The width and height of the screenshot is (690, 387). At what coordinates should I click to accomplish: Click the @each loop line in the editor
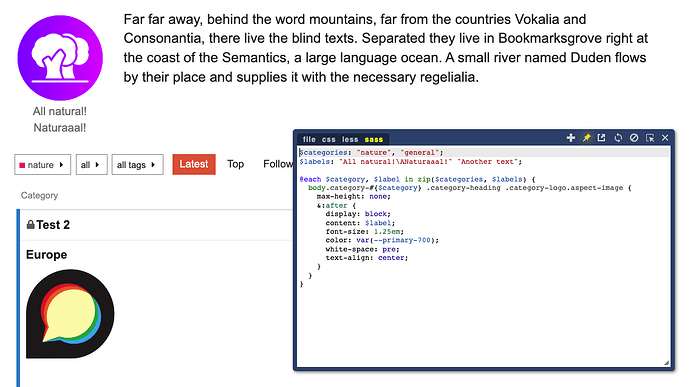[417, 179]
